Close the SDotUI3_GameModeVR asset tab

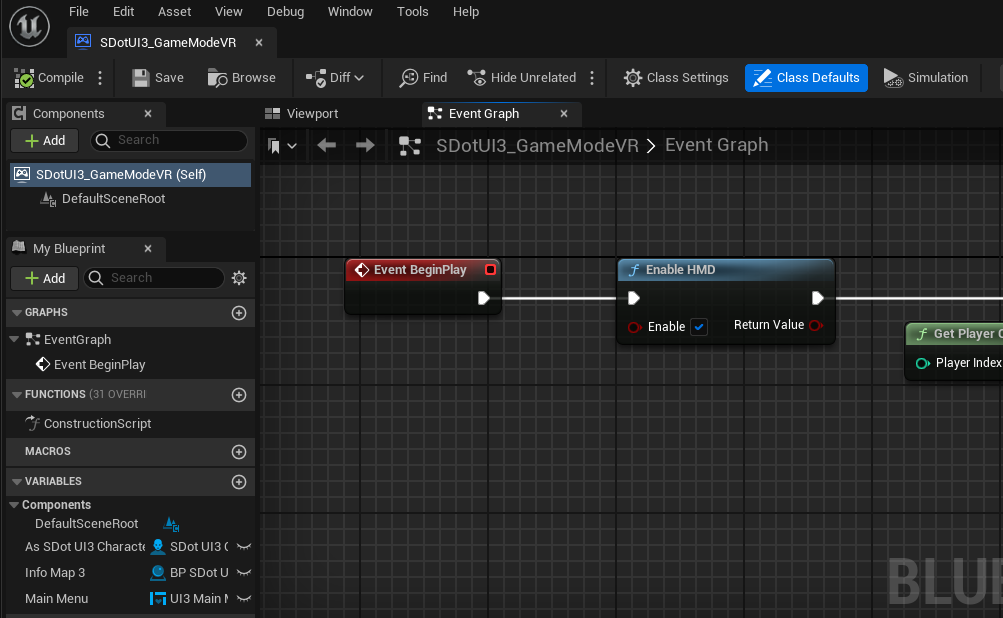pyautogui.click(x=259, y=42)
